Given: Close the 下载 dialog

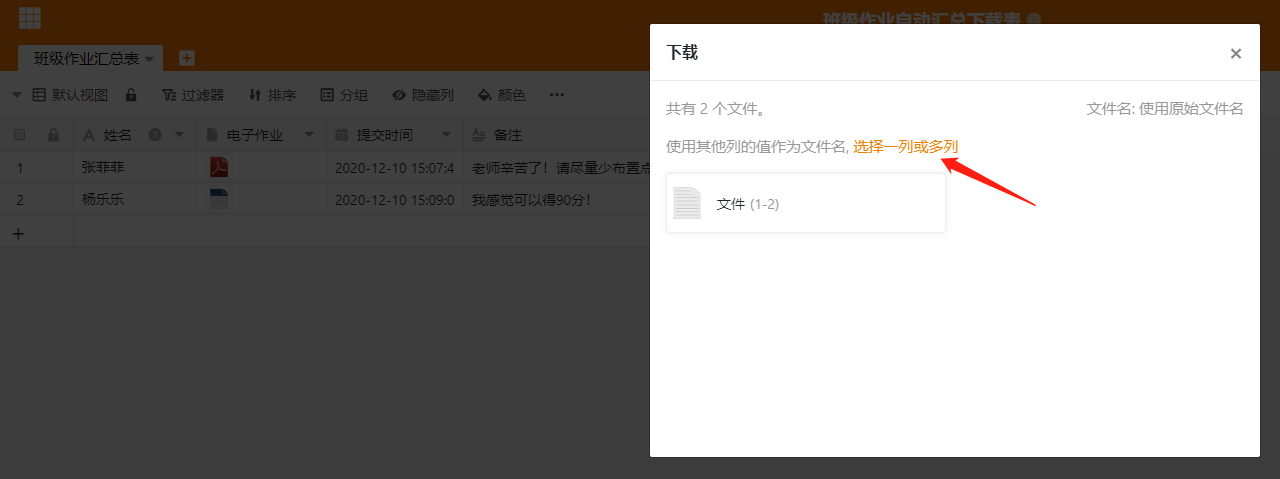Looking at the screenshot, I should pos(1236,53).
